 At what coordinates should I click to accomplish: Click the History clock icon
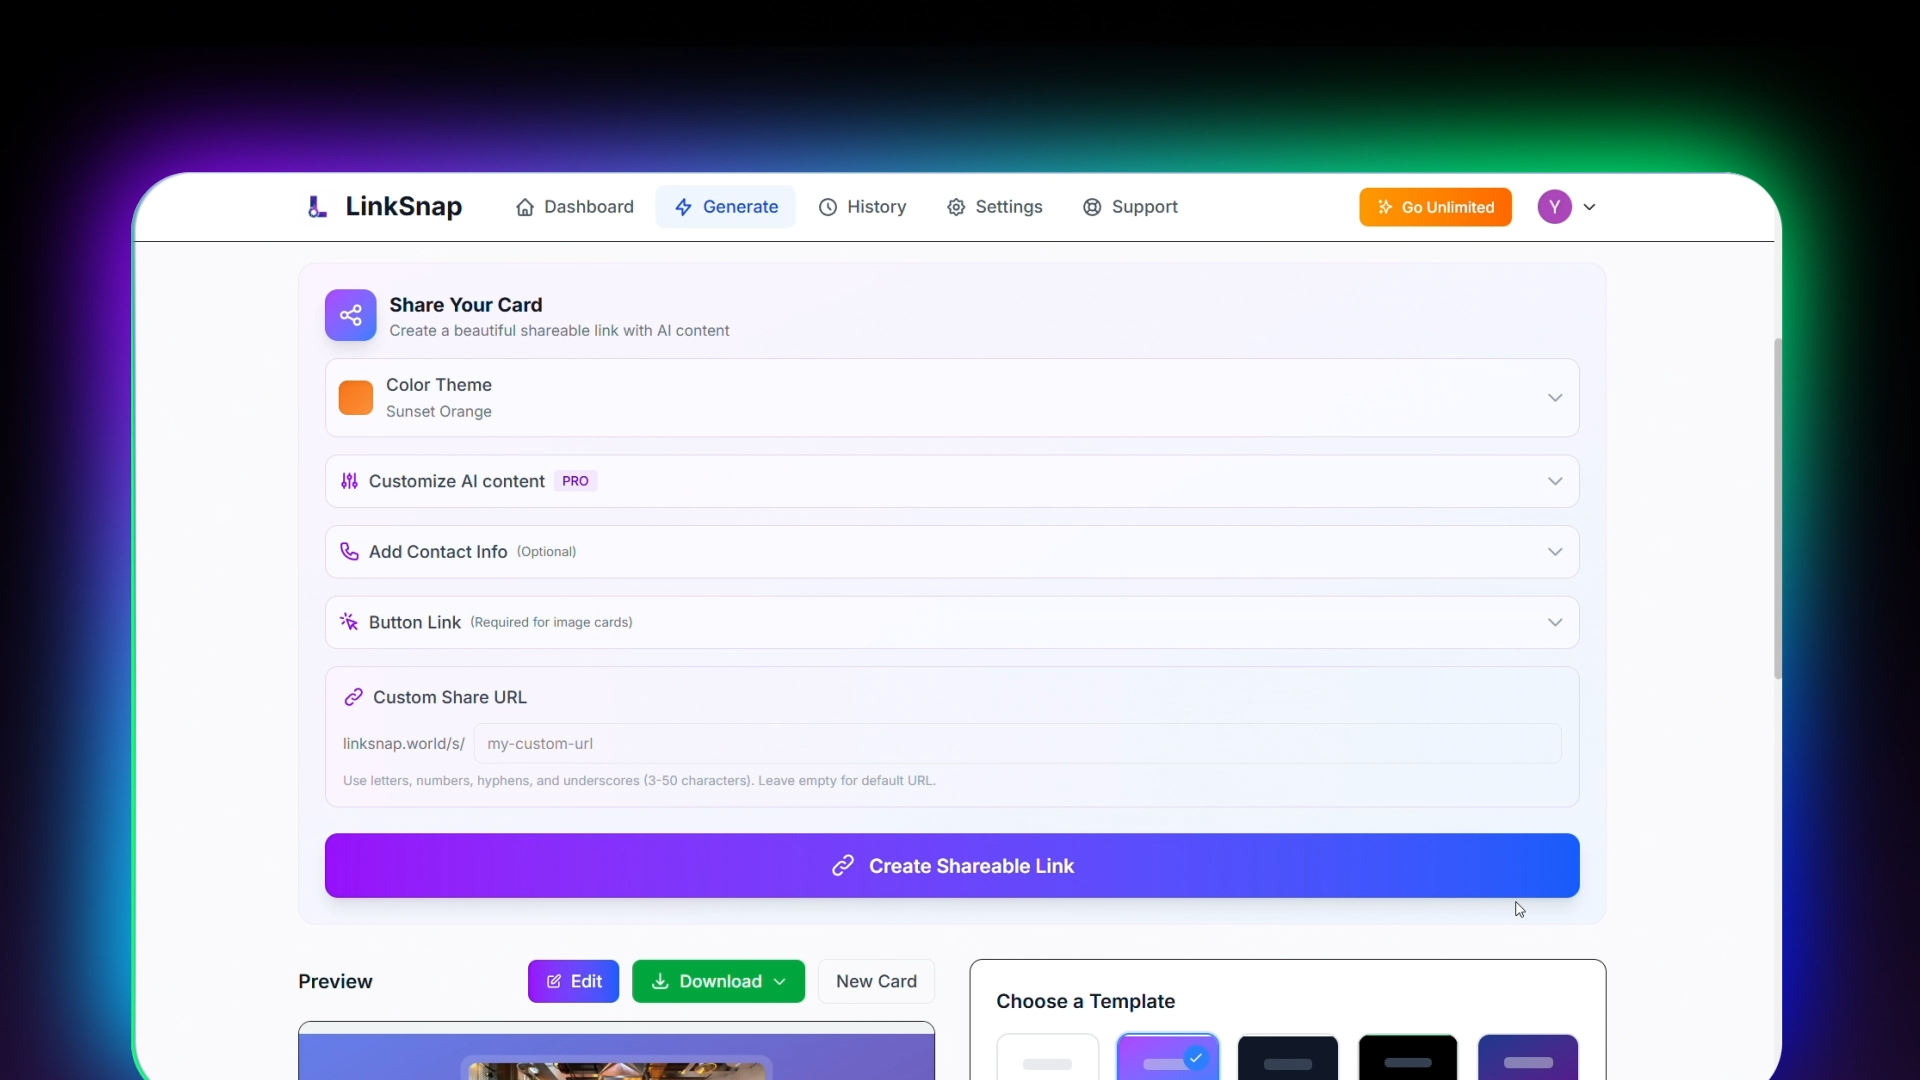point(829,207)
